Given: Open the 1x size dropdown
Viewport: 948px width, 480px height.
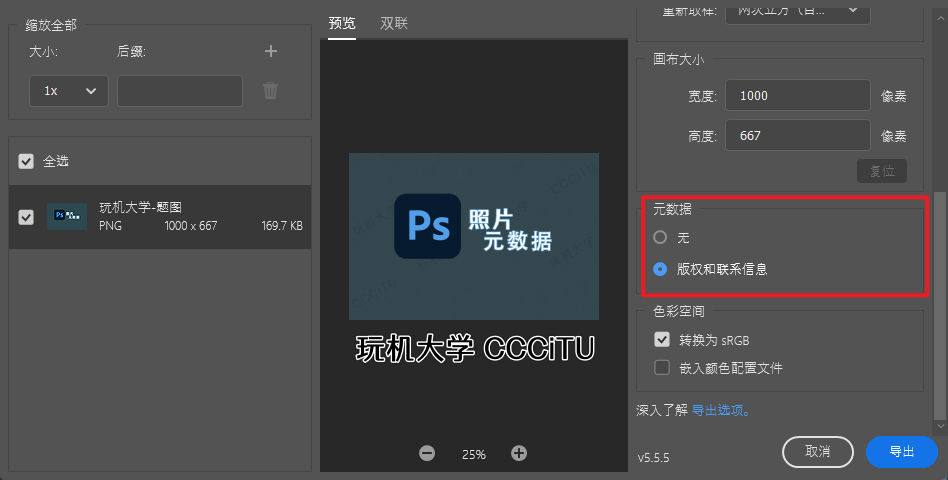Looking at the screenshot, I should [x=68, y=91].
